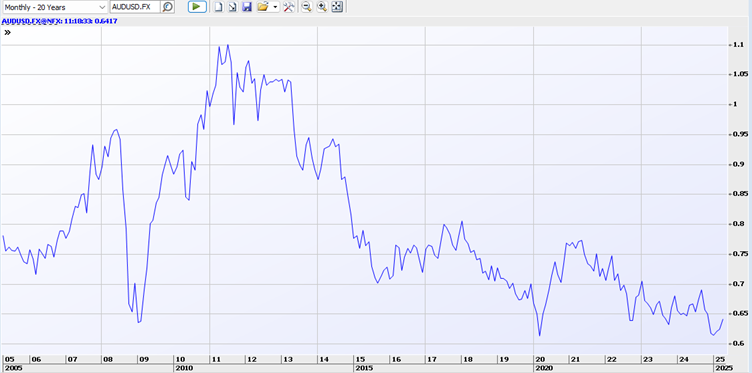Select the 2020 label on the time axis

[x=544, y=368]
